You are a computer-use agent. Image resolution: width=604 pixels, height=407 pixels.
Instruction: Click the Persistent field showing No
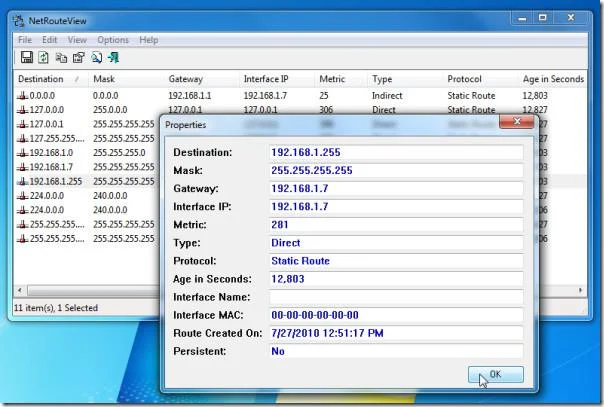[396, 352]
